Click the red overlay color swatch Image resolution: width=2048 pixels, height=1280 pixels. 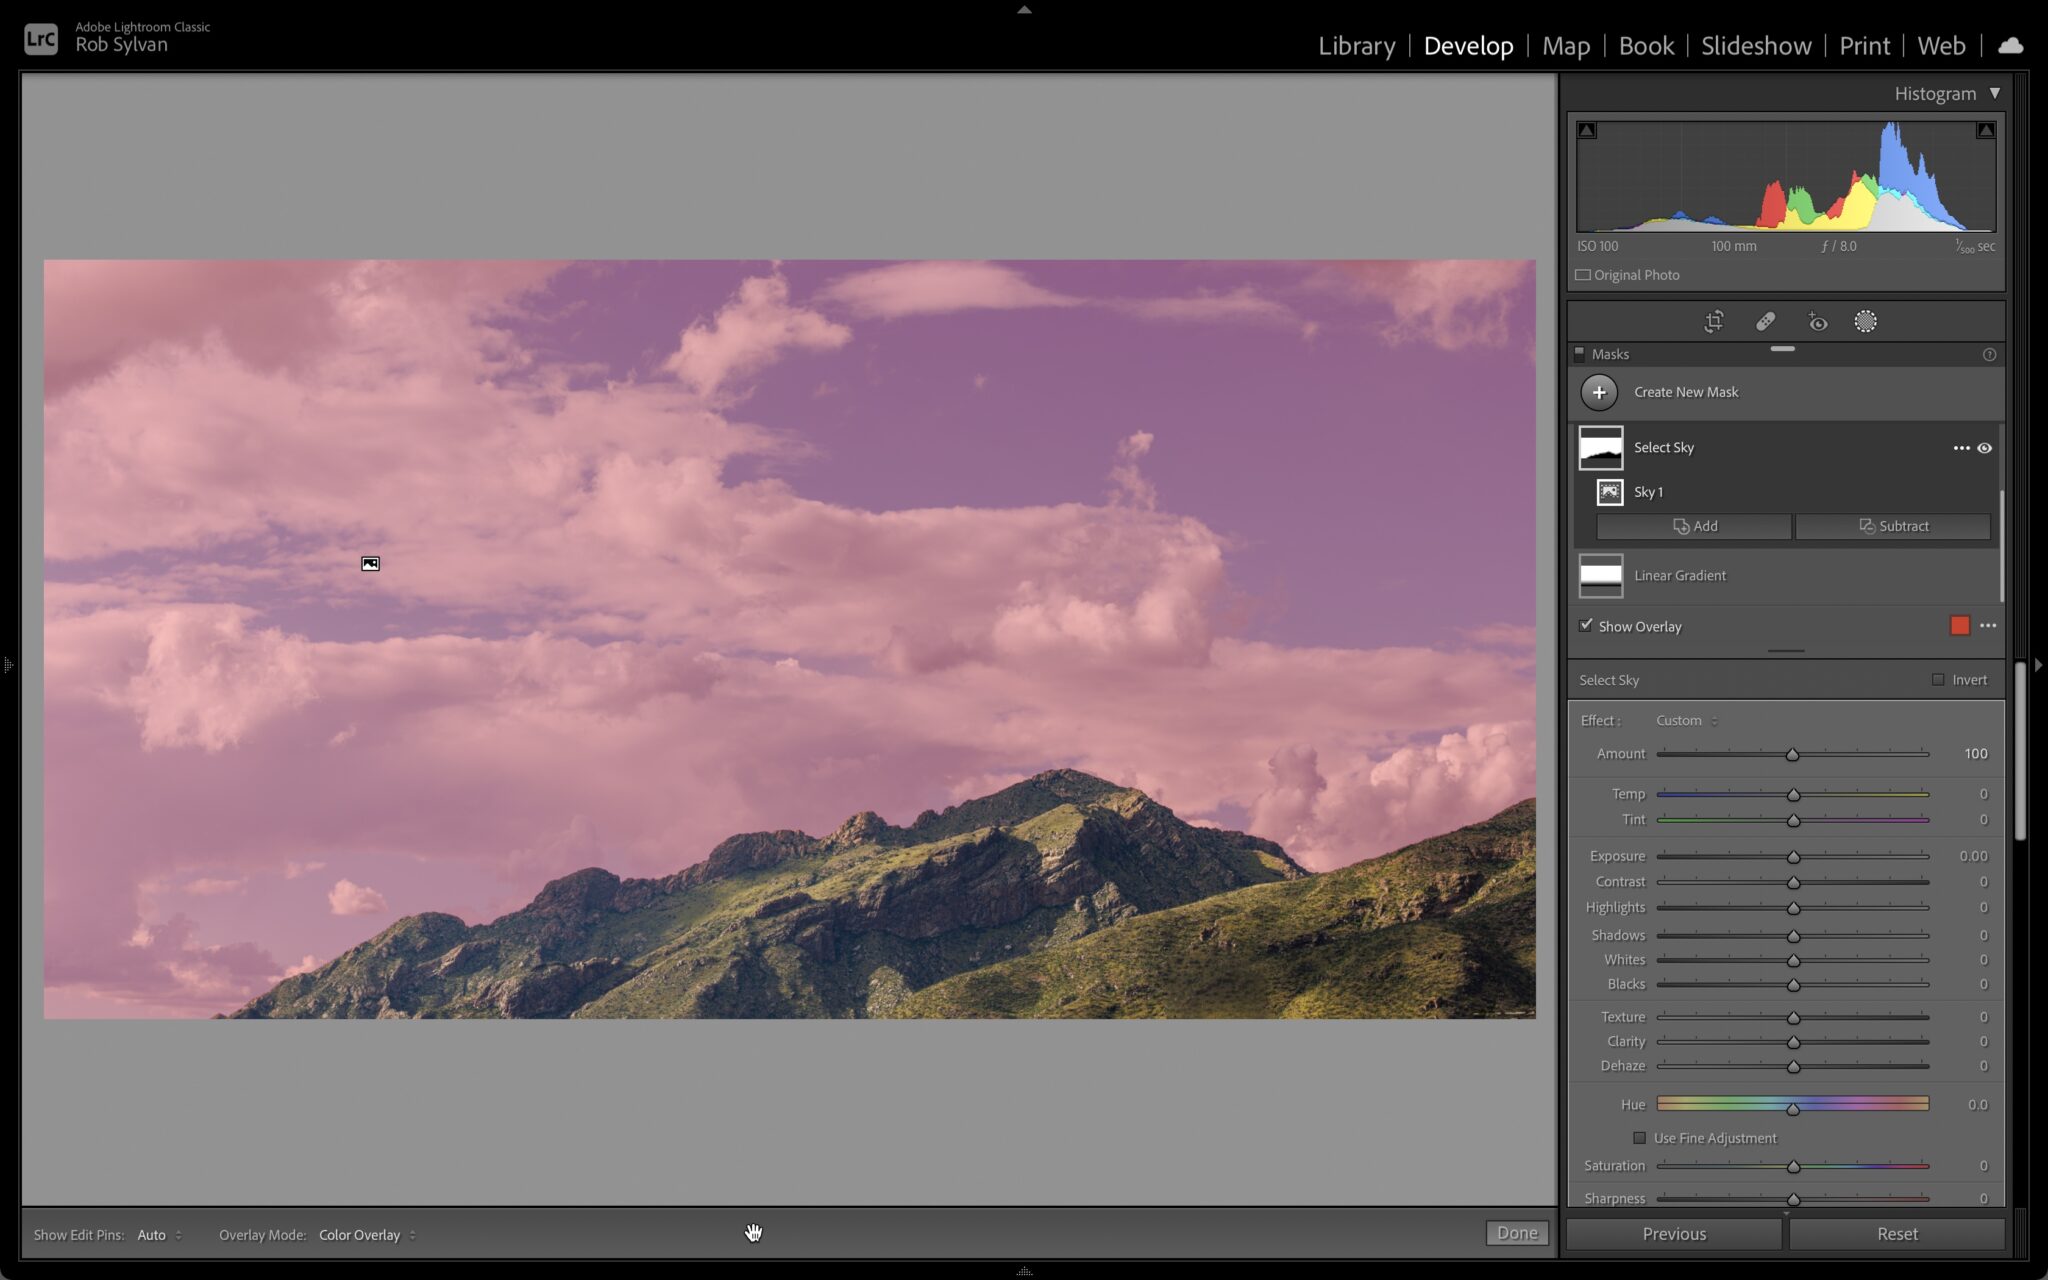(1959, 624)
